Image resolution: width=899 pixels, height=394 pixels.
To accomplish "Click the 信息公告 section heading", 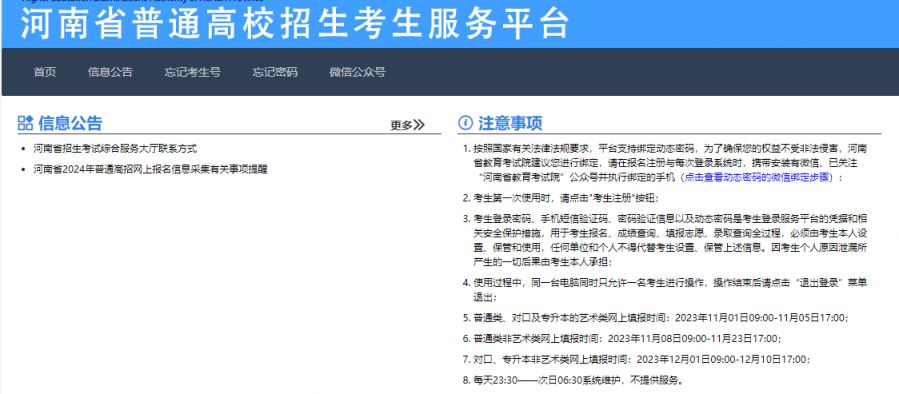I will pyautogui.click(x=70, y=123).
